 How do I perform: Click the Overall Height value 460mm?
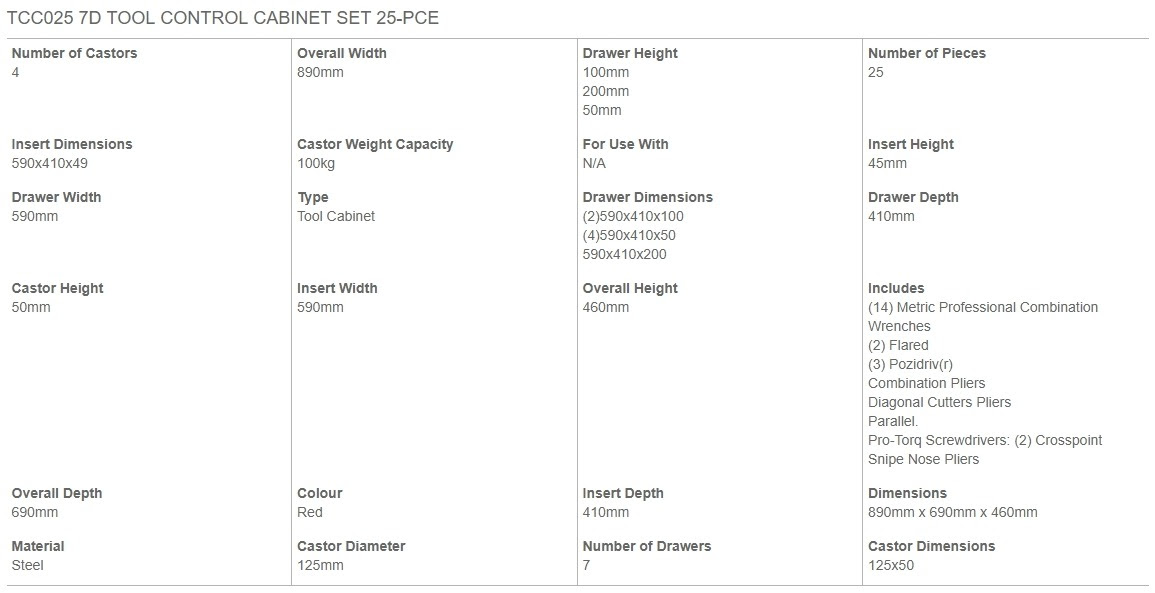point(605,308)
